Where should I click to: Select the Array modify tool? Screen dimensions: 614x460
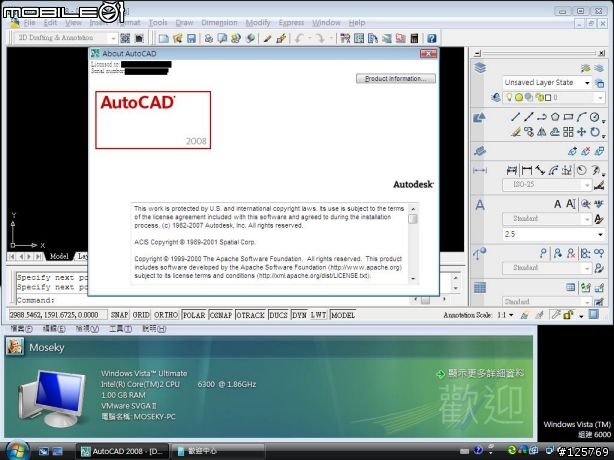point(568,132)
